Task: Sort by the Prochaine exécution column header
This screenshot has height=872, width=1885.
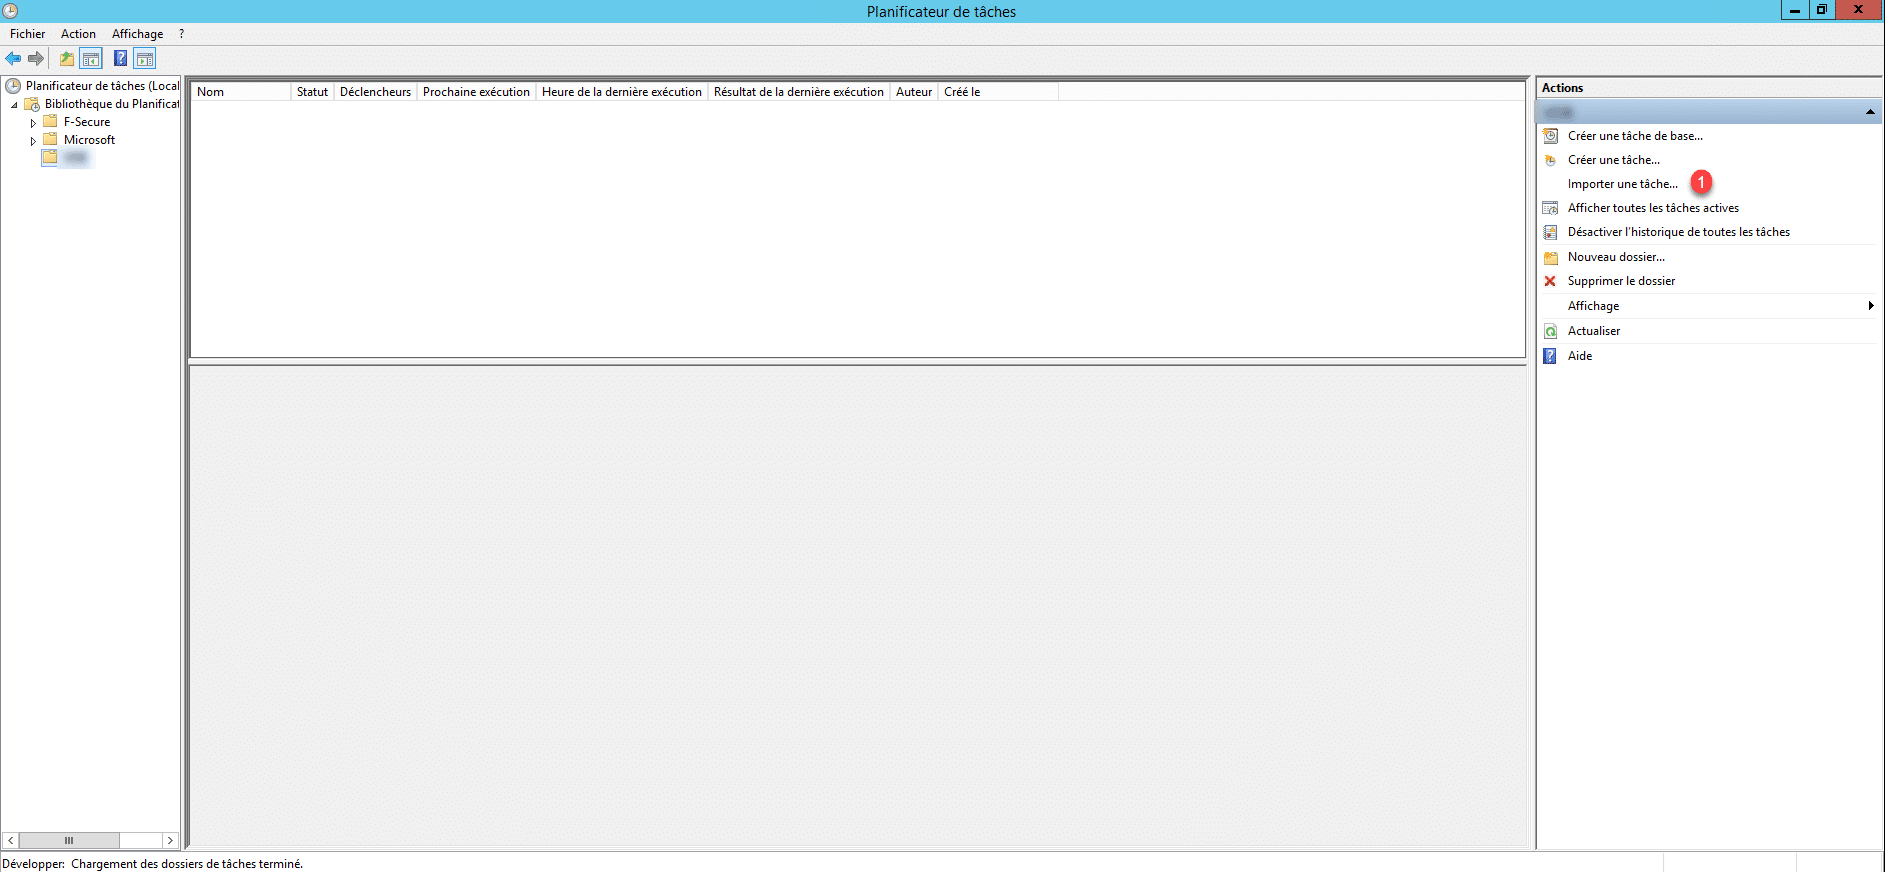Action: (476, 92)
